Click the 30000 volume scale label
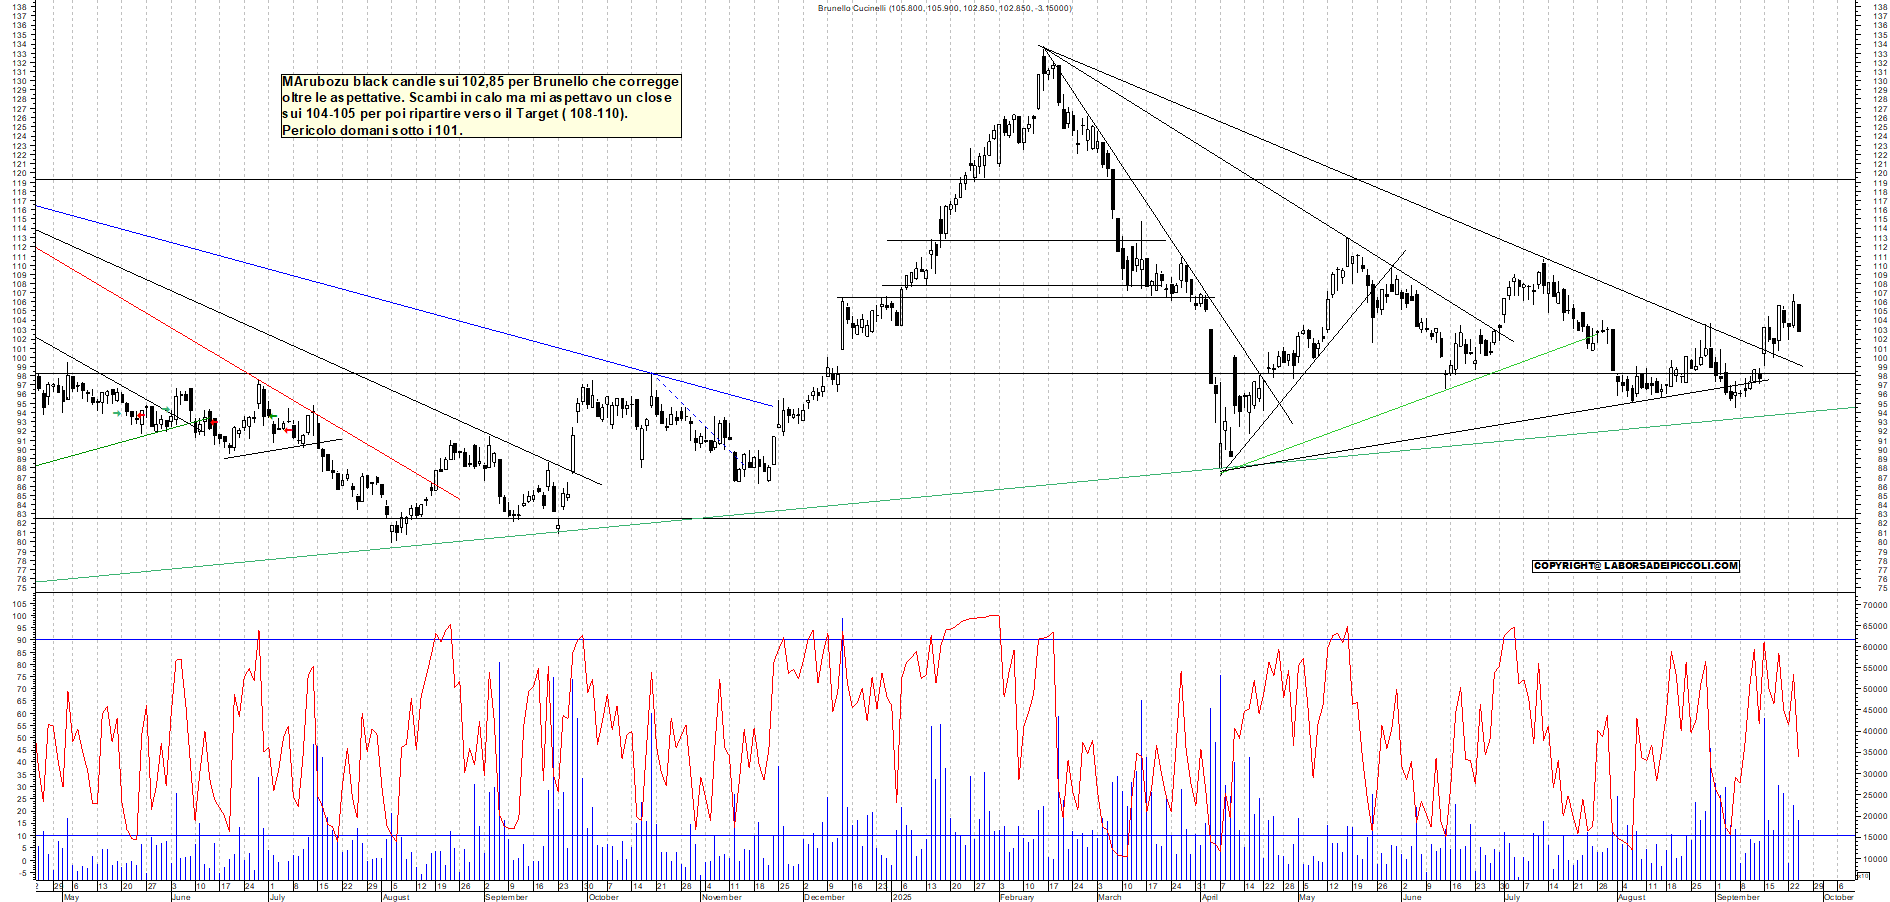The height and width of the screenshot is (902, 1890). click(1874, 774)
